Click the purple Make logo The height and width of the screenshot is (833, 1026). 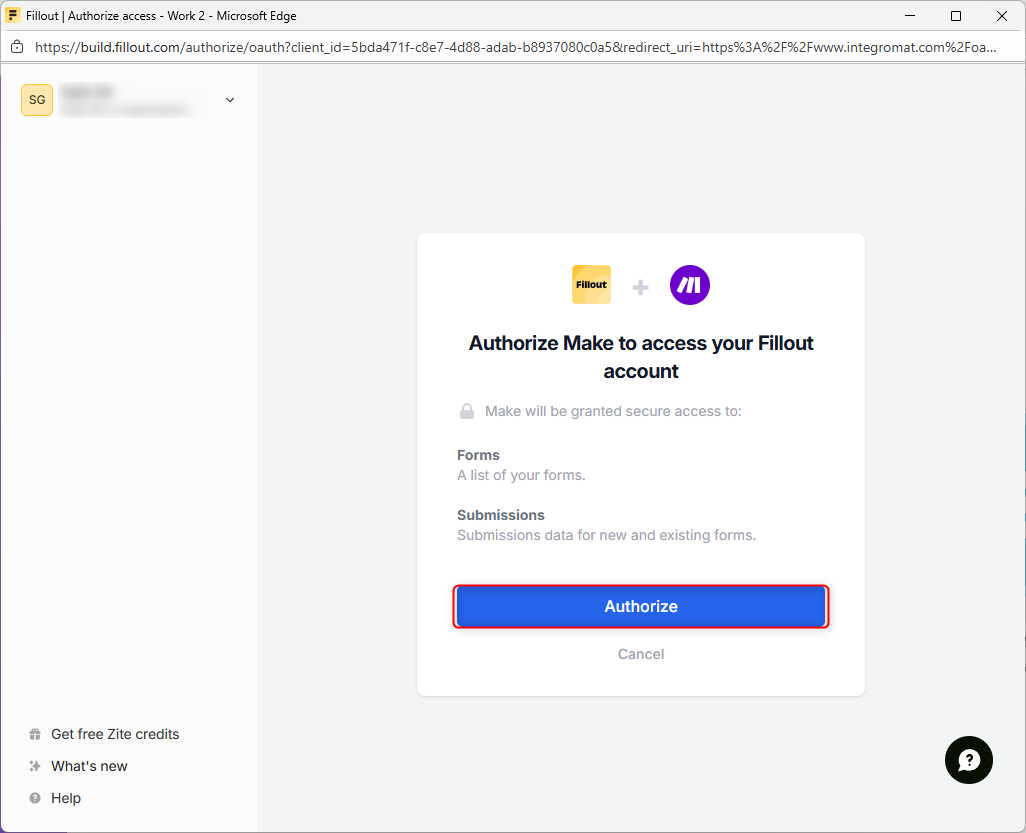click(x=690, y=285)
